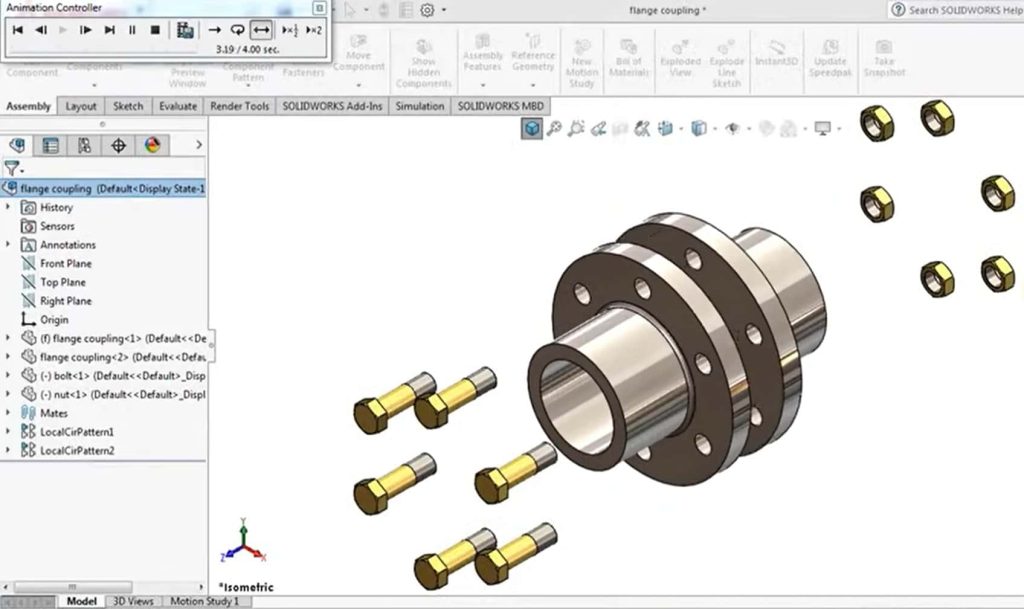Screen dimensions: 1024x609
Task: Open the Motion Study 1 tab
Action: (204, 601)
